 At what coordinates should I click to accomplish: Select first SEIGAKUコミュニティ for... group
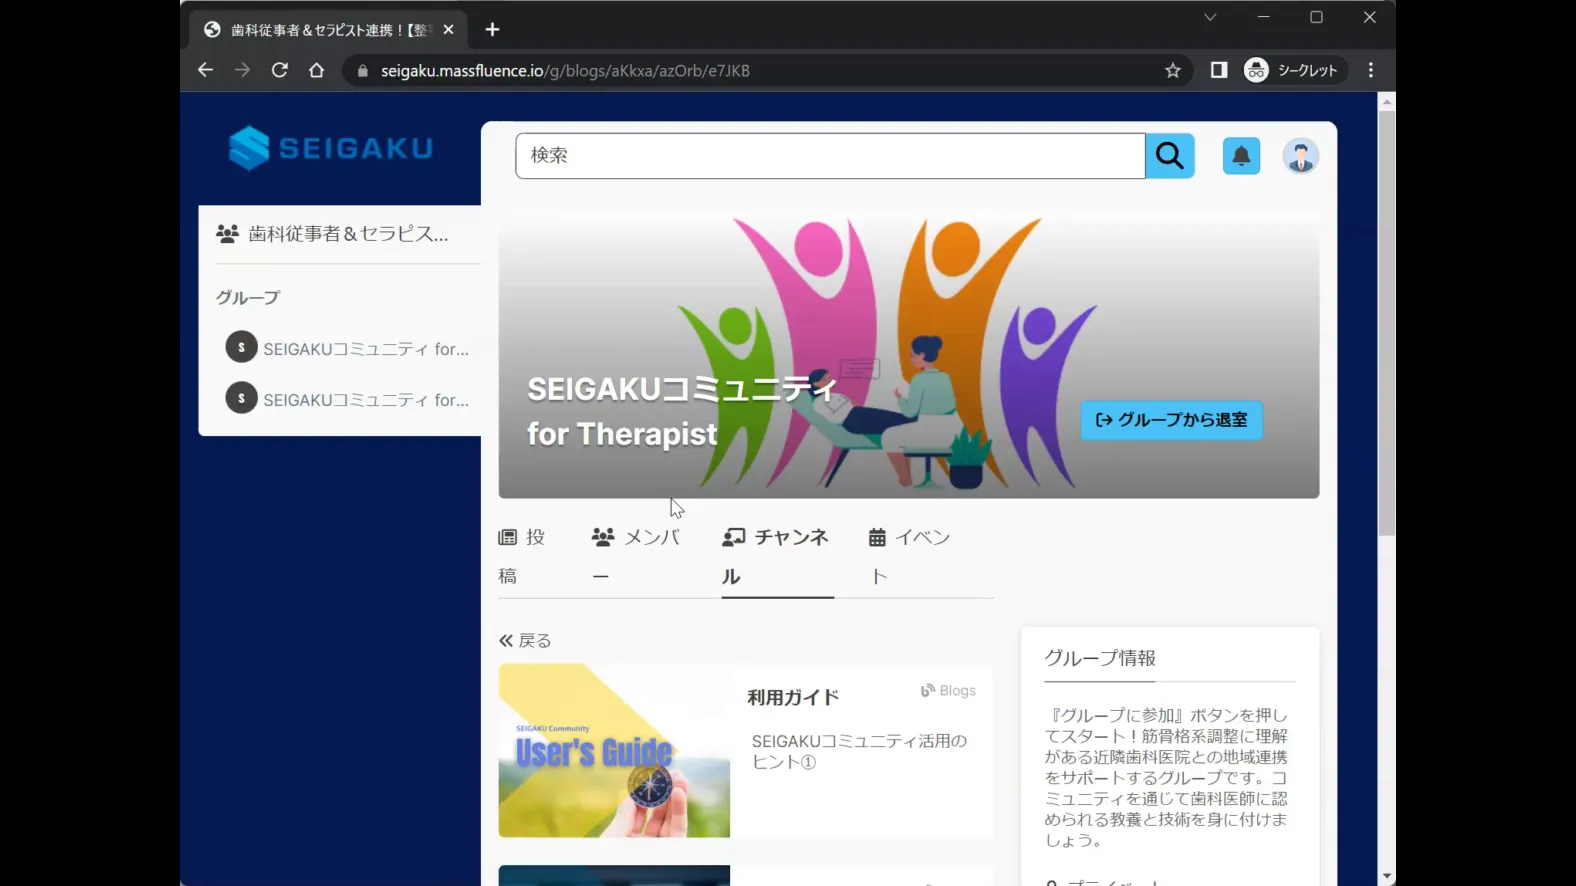click(347, 348)
